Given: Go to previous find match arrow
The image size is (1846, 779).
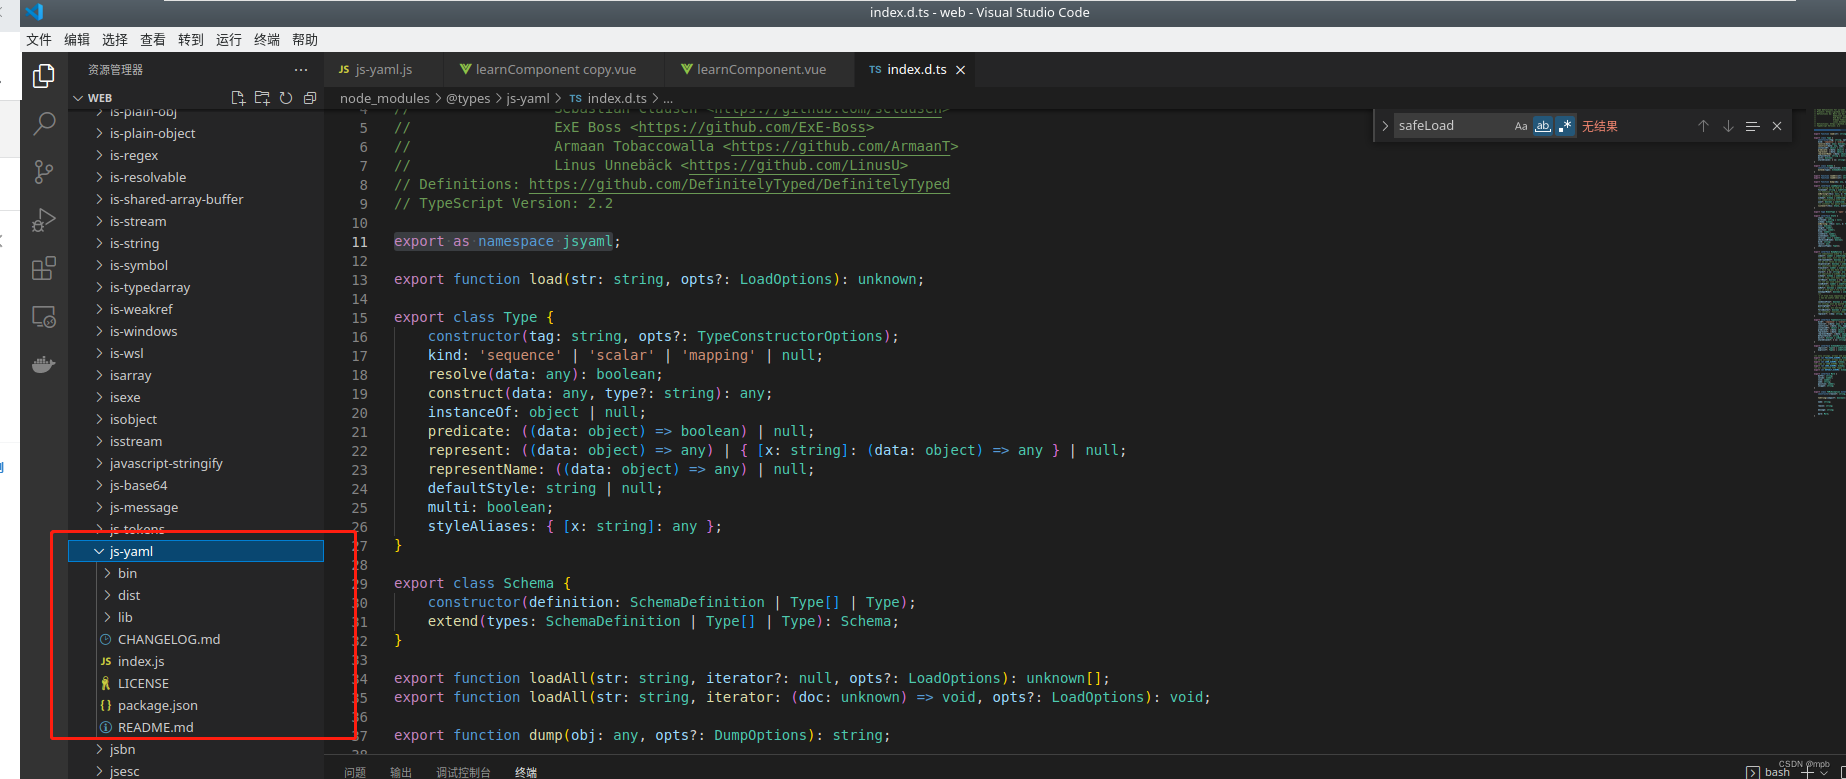Looking at the screenshot, I should (x=1703, y=126).
